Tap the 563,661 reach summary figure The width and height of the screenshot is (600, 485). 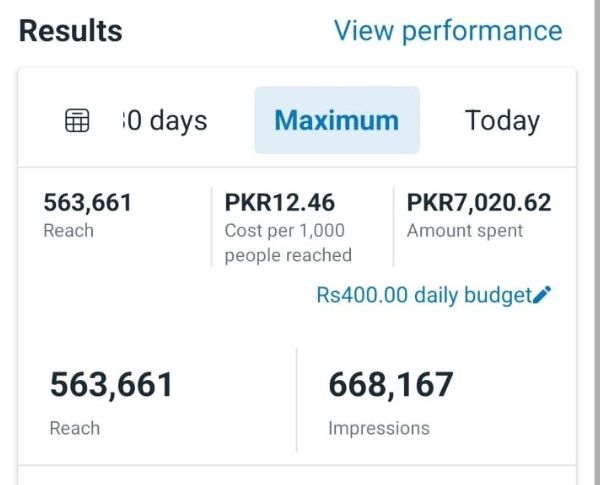tap(87, 203)
